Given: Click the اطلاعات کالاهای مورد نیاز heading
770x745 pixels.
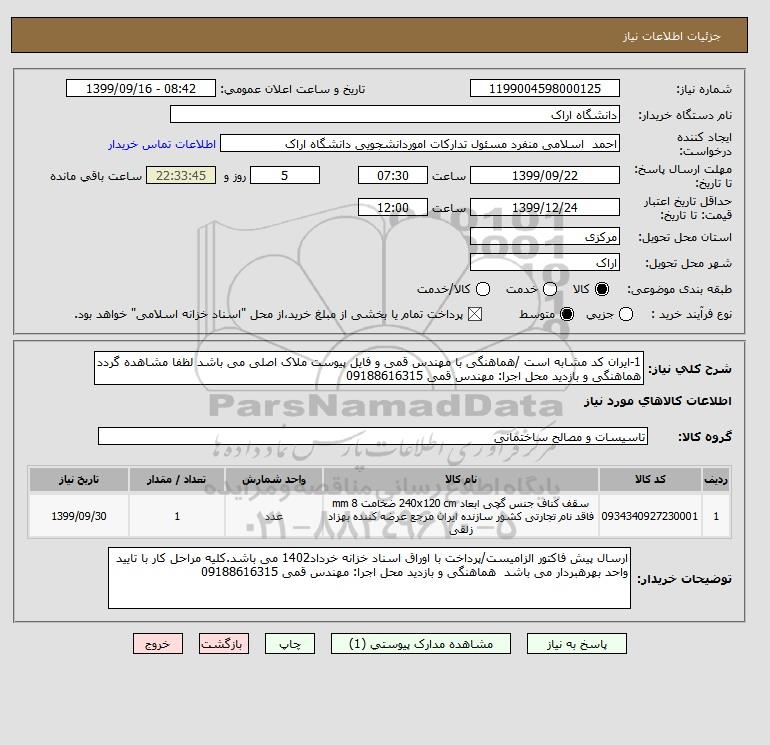Looking at the screenshot, I should coord(658,401).
